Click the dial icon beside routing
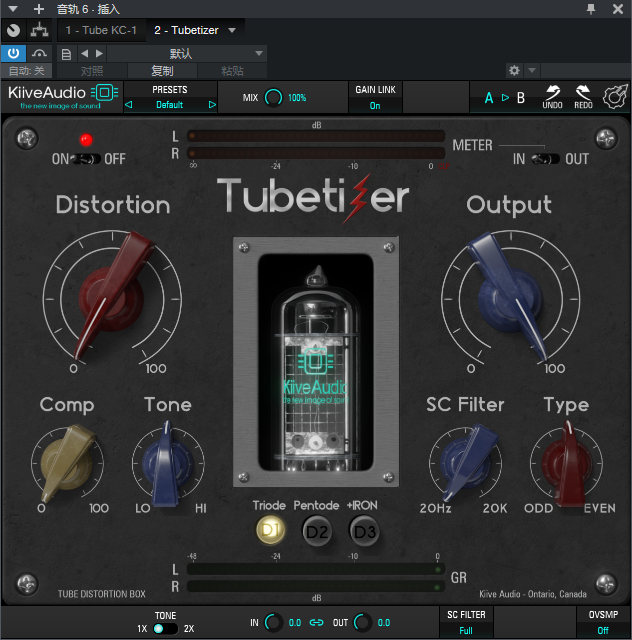Image resolution: width=632 pixels, height=640 pixels. point(13,30)
